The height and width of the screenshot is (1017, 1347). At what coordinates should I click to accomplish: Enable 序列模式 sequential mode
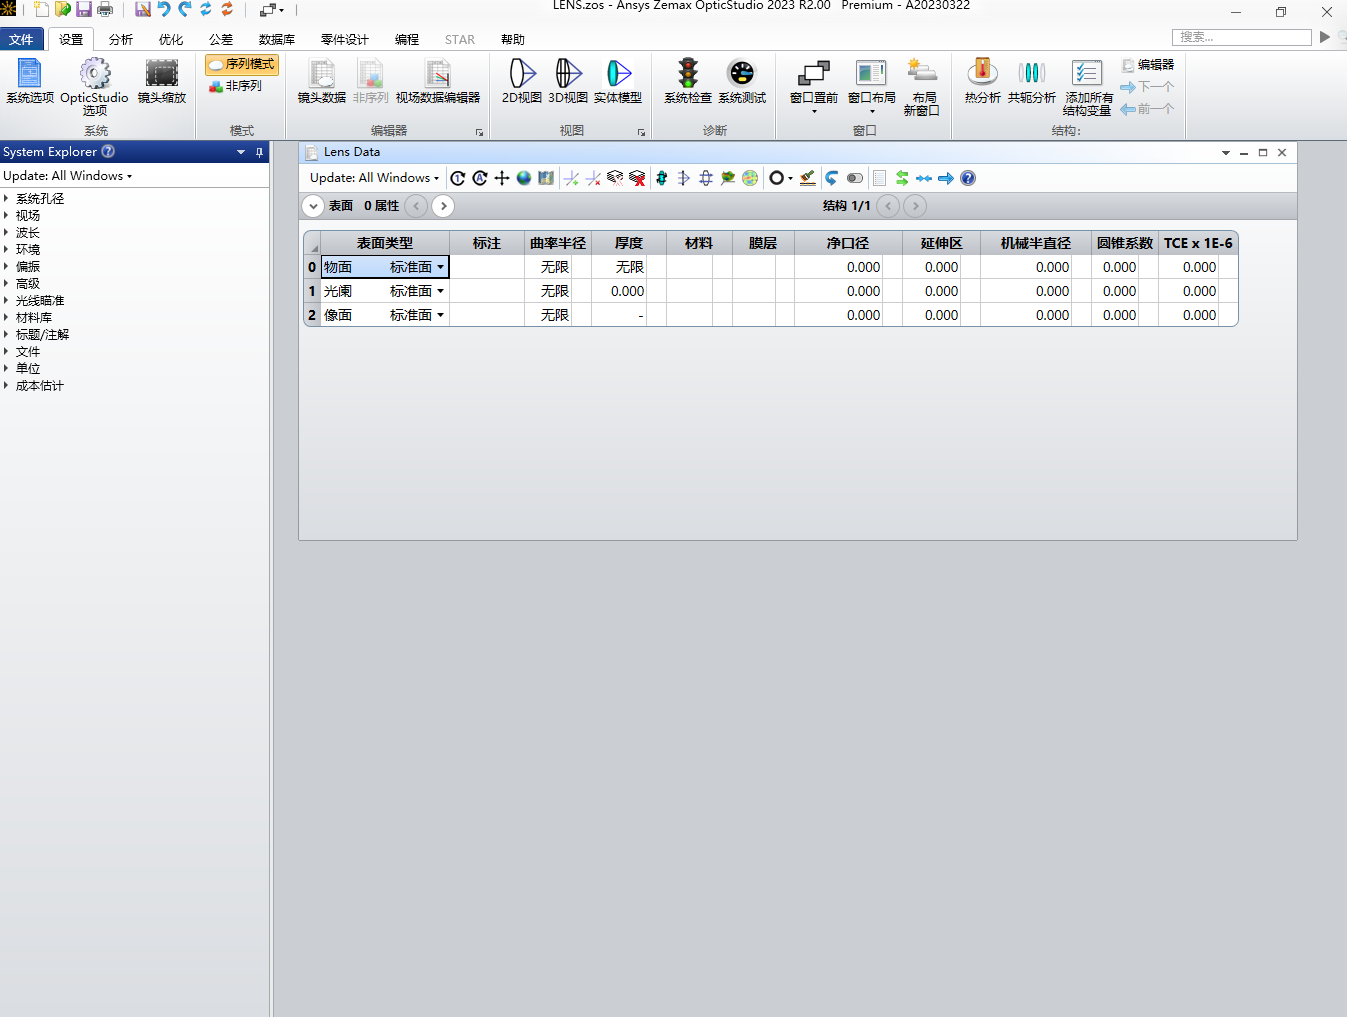pyautogui.click(x=240, y=64)
